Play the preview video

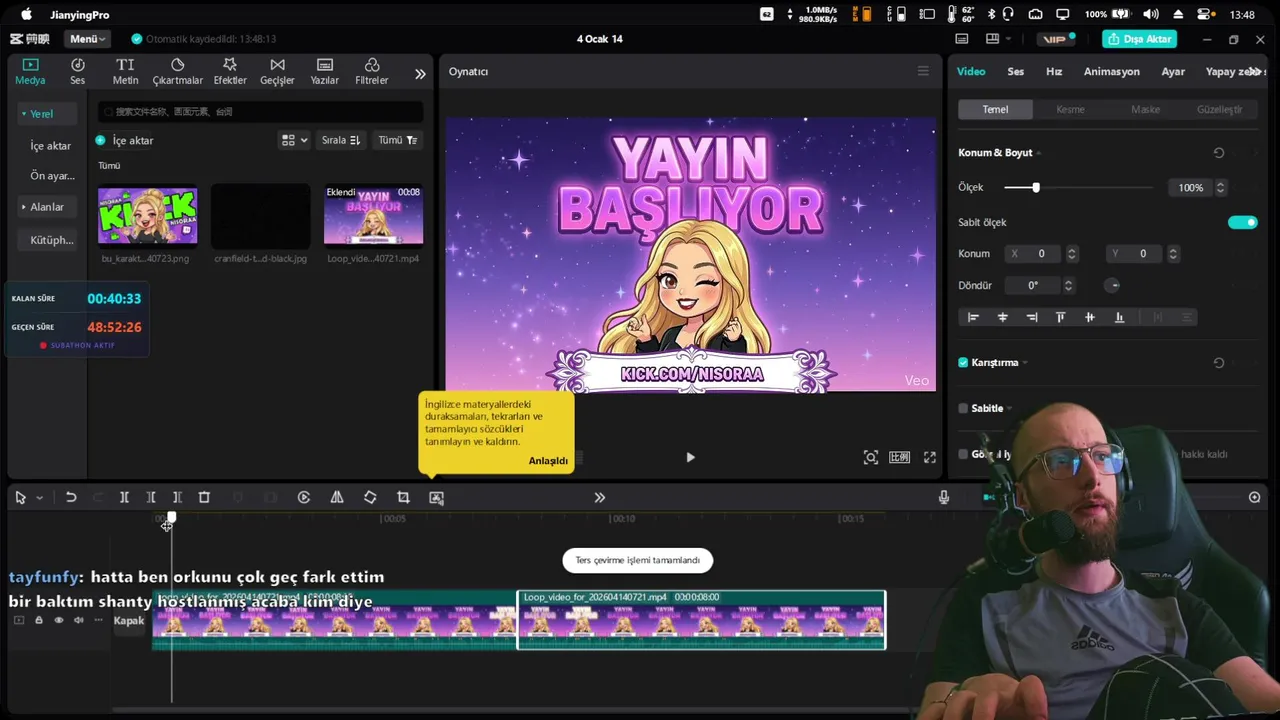tap(690, 457)
